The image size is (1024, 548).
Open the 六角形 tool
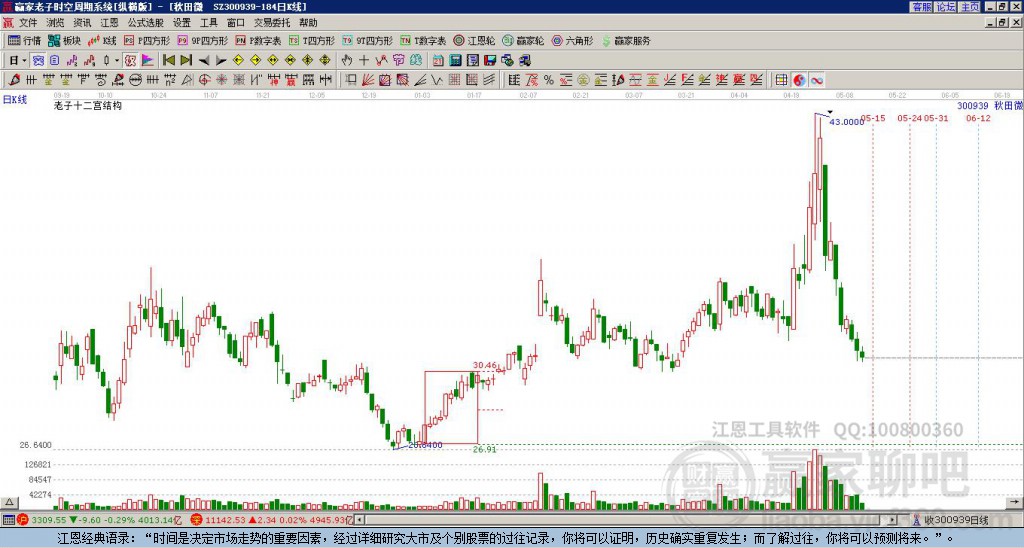(x=572, y=40)
